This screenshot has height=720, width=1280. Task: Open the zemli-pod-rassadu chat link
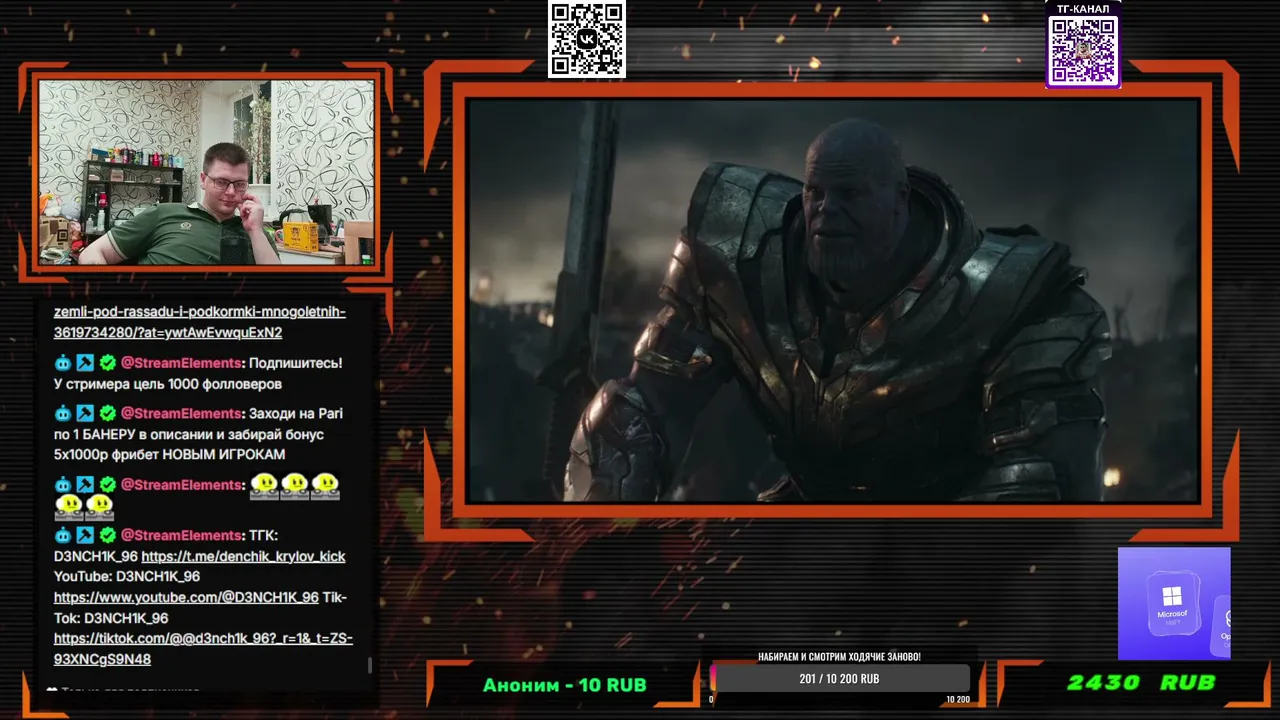click(x=200, y=322)
